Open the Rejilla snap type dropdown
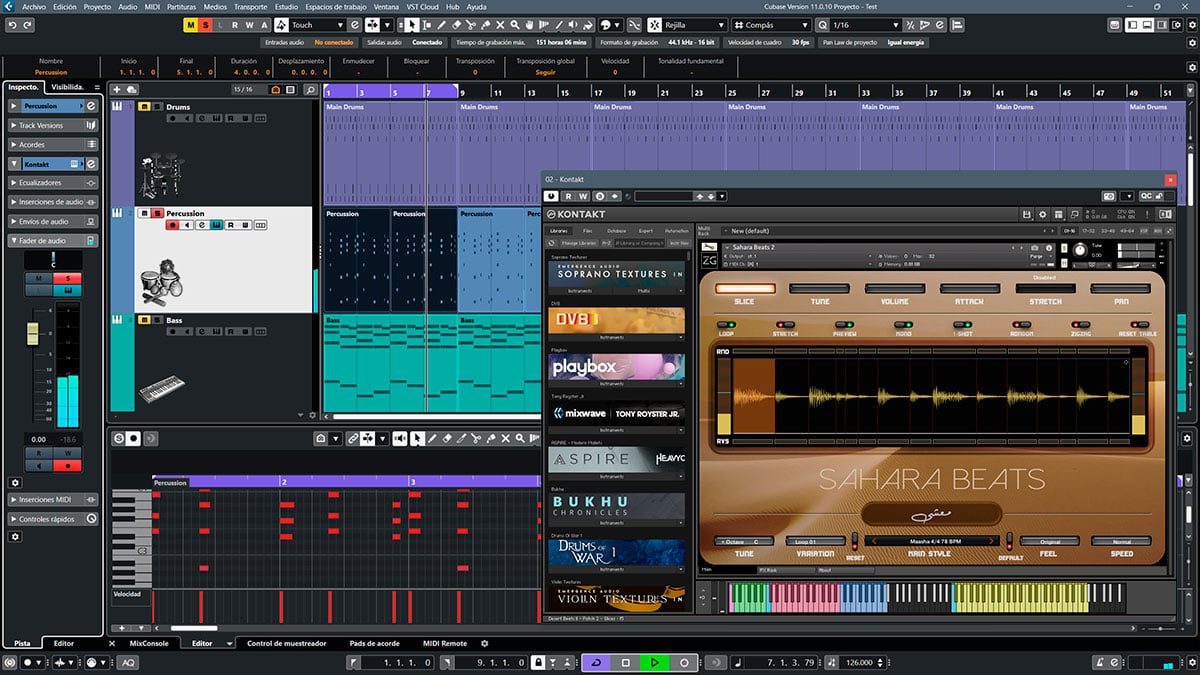 coord(695,24)
